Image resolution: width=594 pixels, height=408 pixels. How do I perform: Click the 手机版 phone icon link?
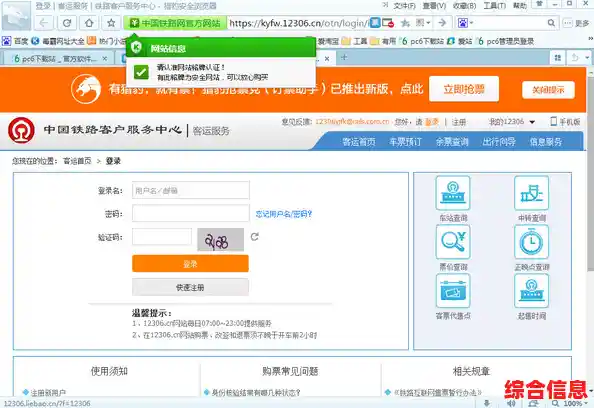[565, 122]
